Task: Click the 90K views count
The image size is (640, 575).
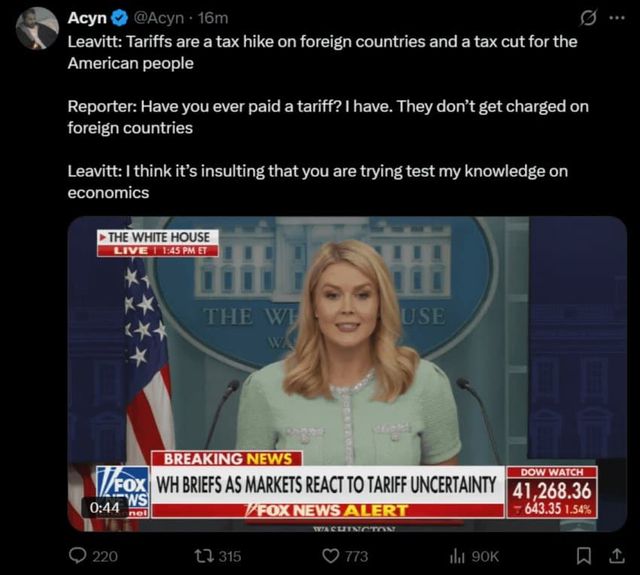Action: pyautogui.click(x=485, y=556)
